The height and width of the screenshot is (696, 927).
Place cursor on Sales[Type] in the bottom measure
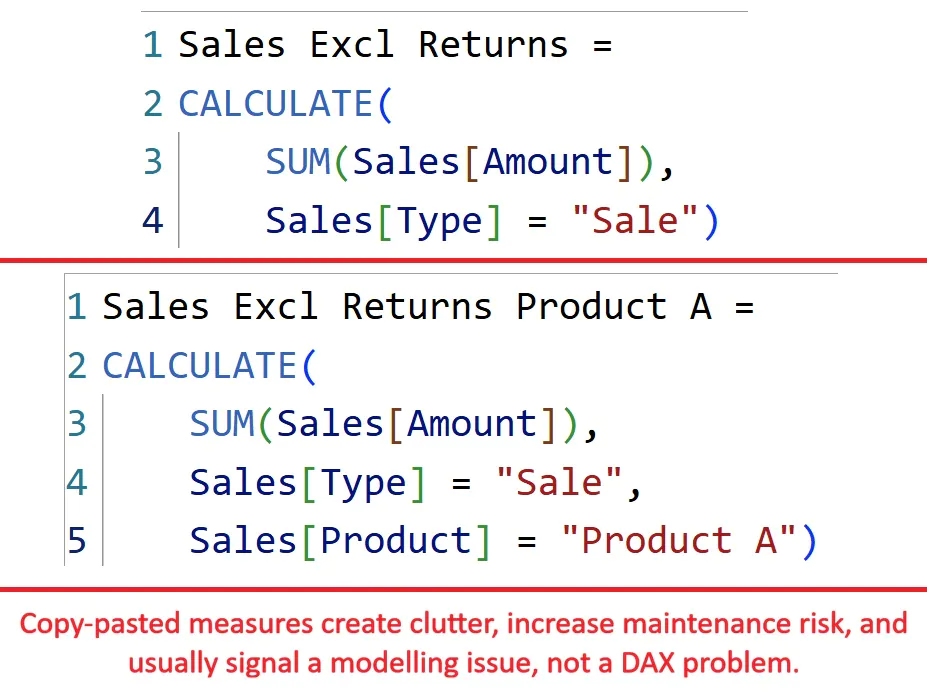[x=307, y=483]
